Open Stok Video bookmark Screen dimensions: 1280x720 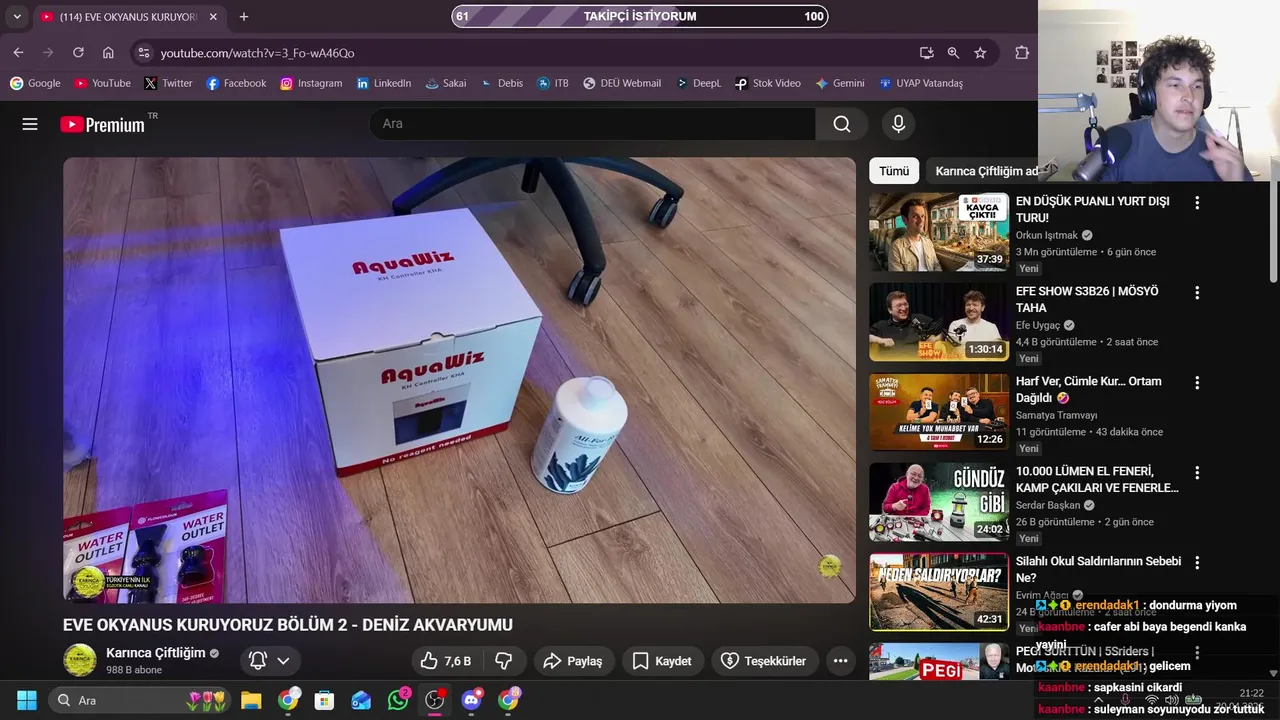(x=768, y=83)
